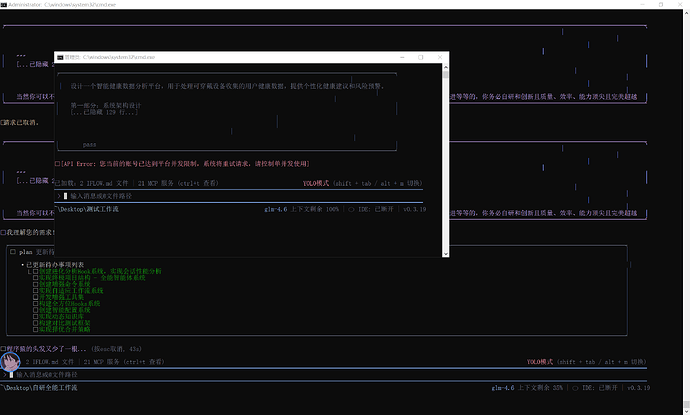The width and height of the screenshot is (690, 415).
Task: Click the '[...已隐藏 129 行...]' hidden lines text
Action: click(x=104, y=112)
